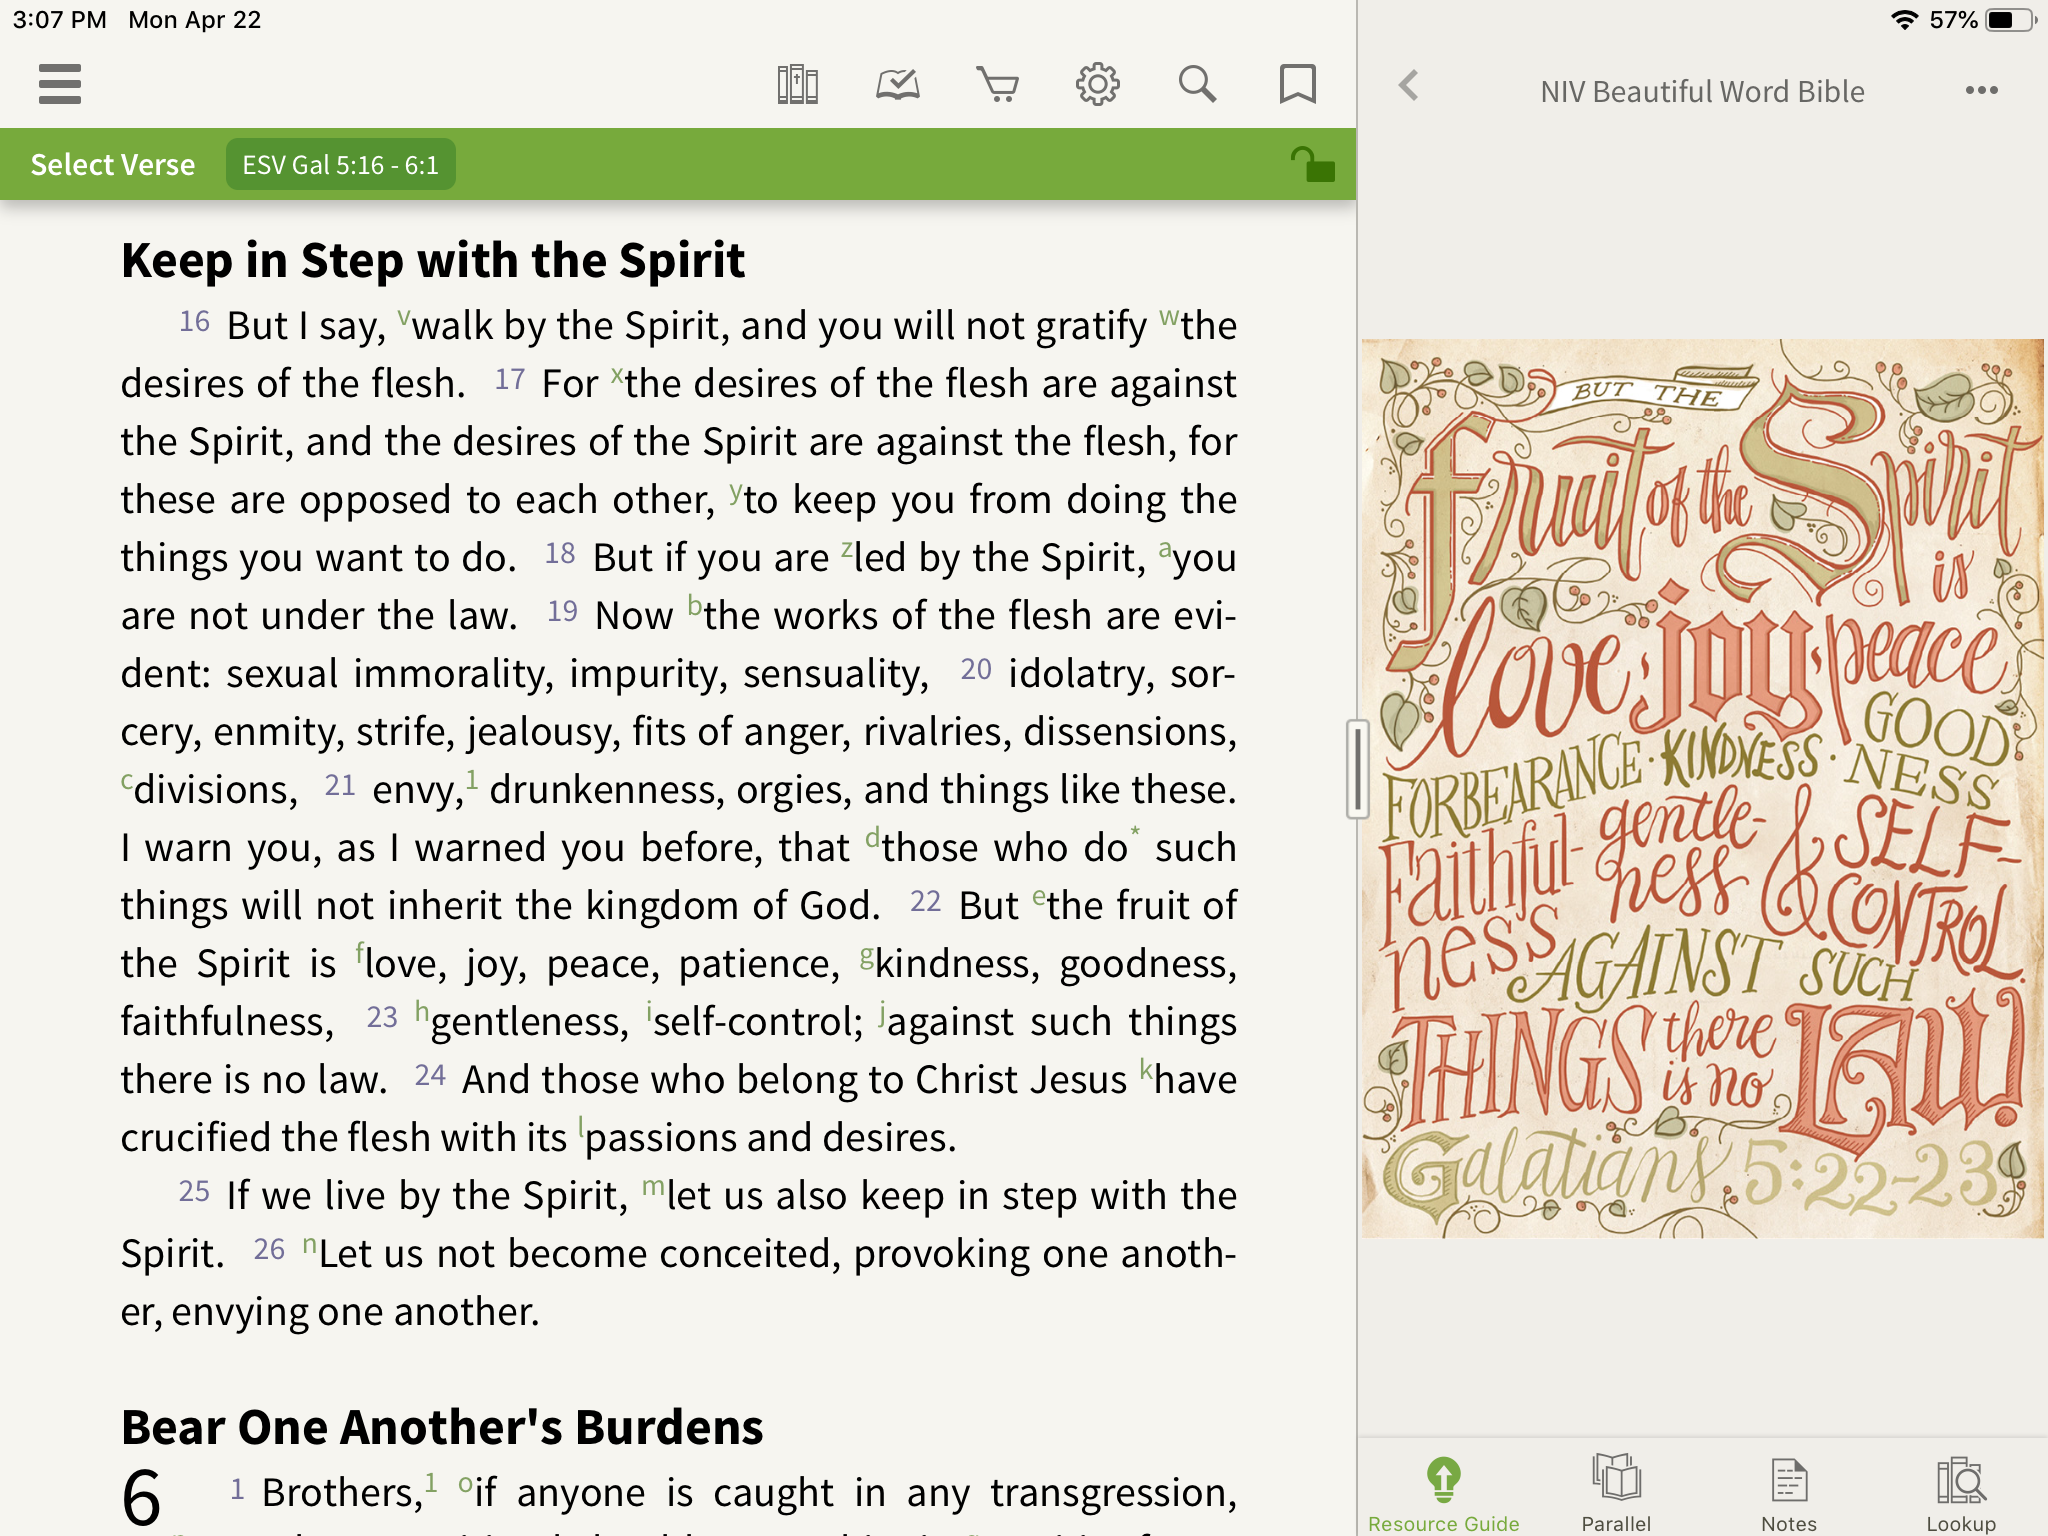Tap the bookmark icon
The height and width of the screenshot is (1536, 2048).
coord(1297,85)
